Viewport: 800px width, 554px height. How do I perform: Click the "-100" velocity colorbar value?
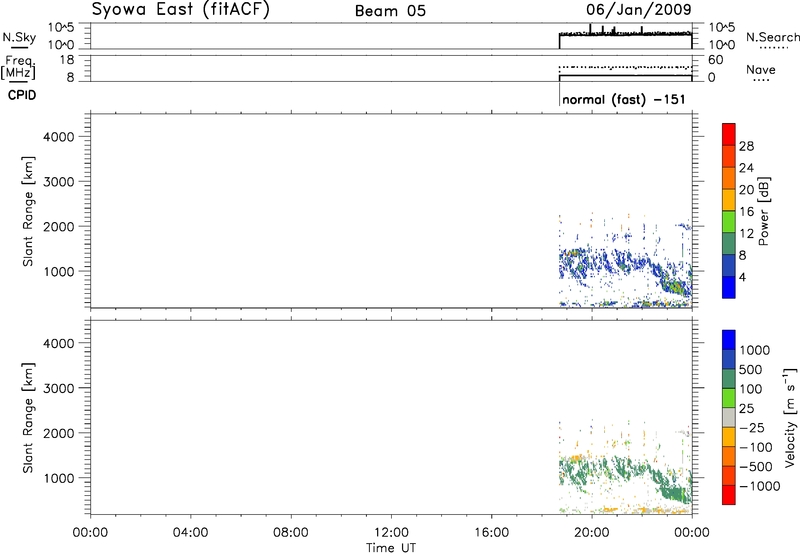coord(756,447)
